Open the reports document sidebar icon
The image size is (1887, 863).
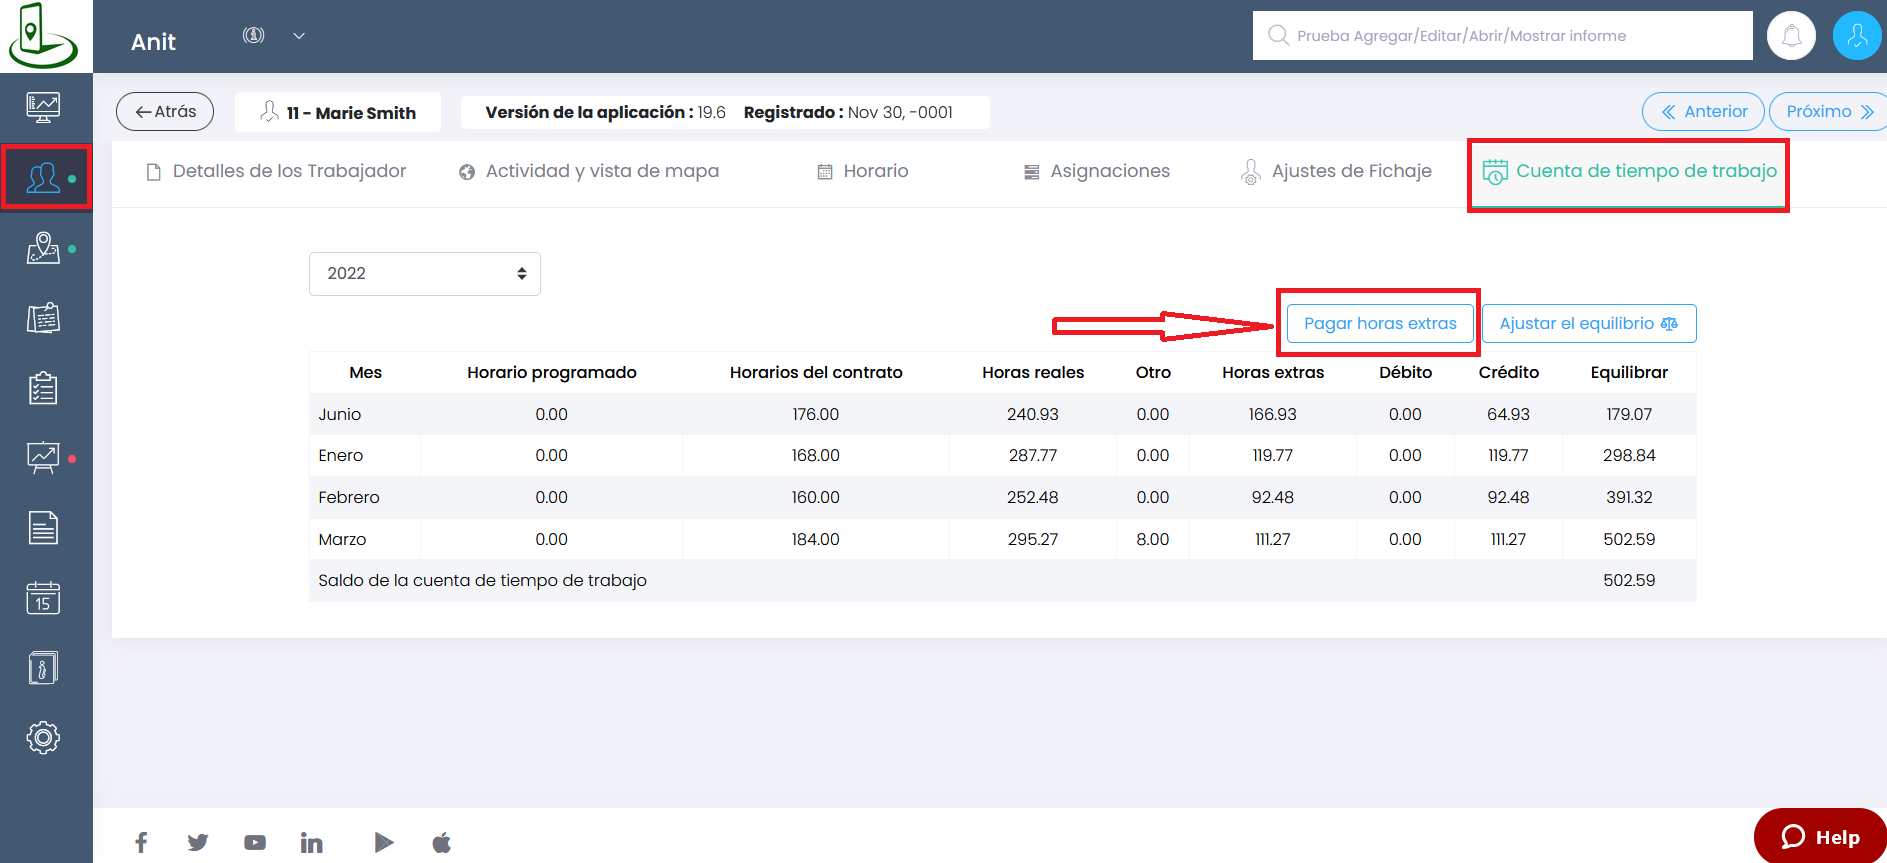click(43, 528)
